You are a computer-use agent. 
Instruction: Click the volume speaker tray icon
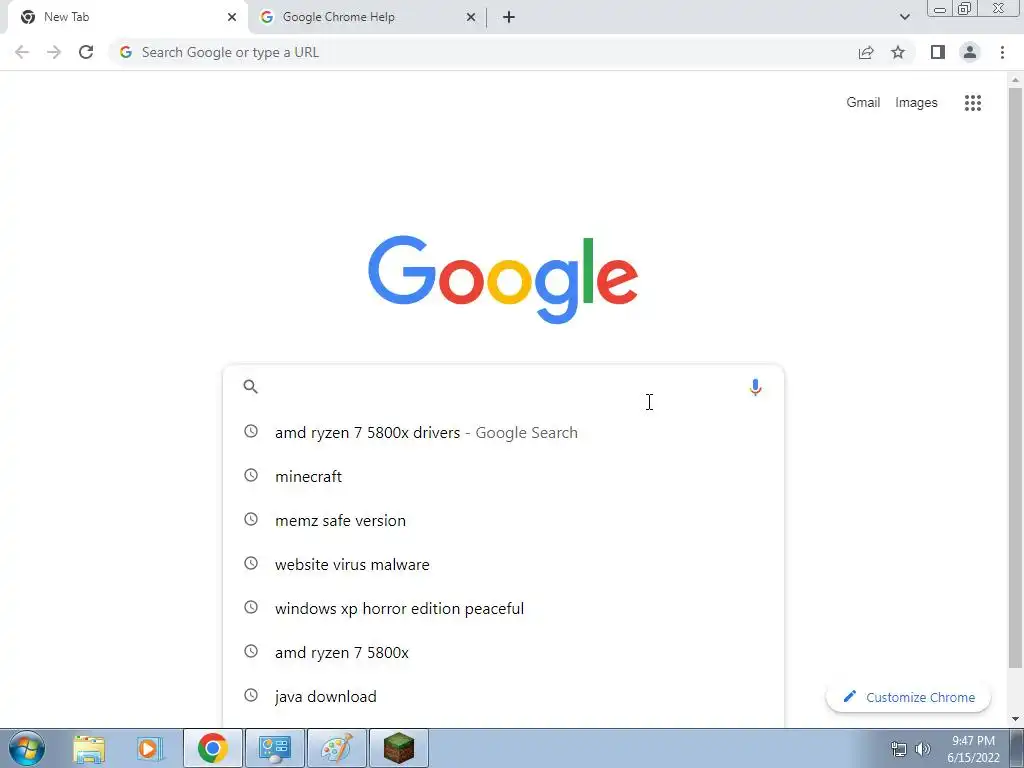coord(923,749)
